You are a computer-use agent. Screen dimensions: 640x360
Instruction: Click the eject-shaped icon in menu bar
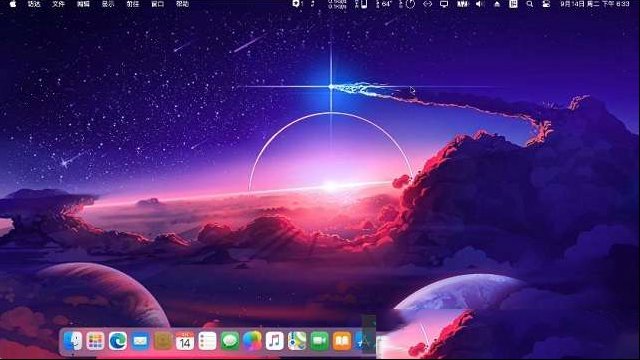point(497,4)
